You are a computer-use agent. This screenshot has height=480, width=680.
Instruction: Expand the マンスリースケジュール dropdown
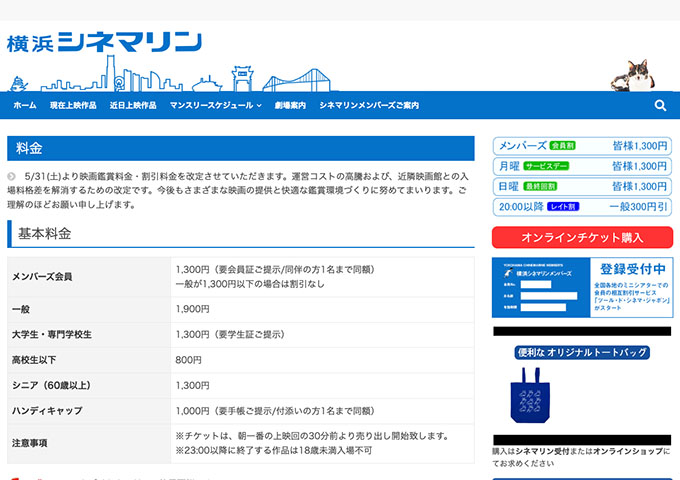pyautogui.click(x=216, y=105)
